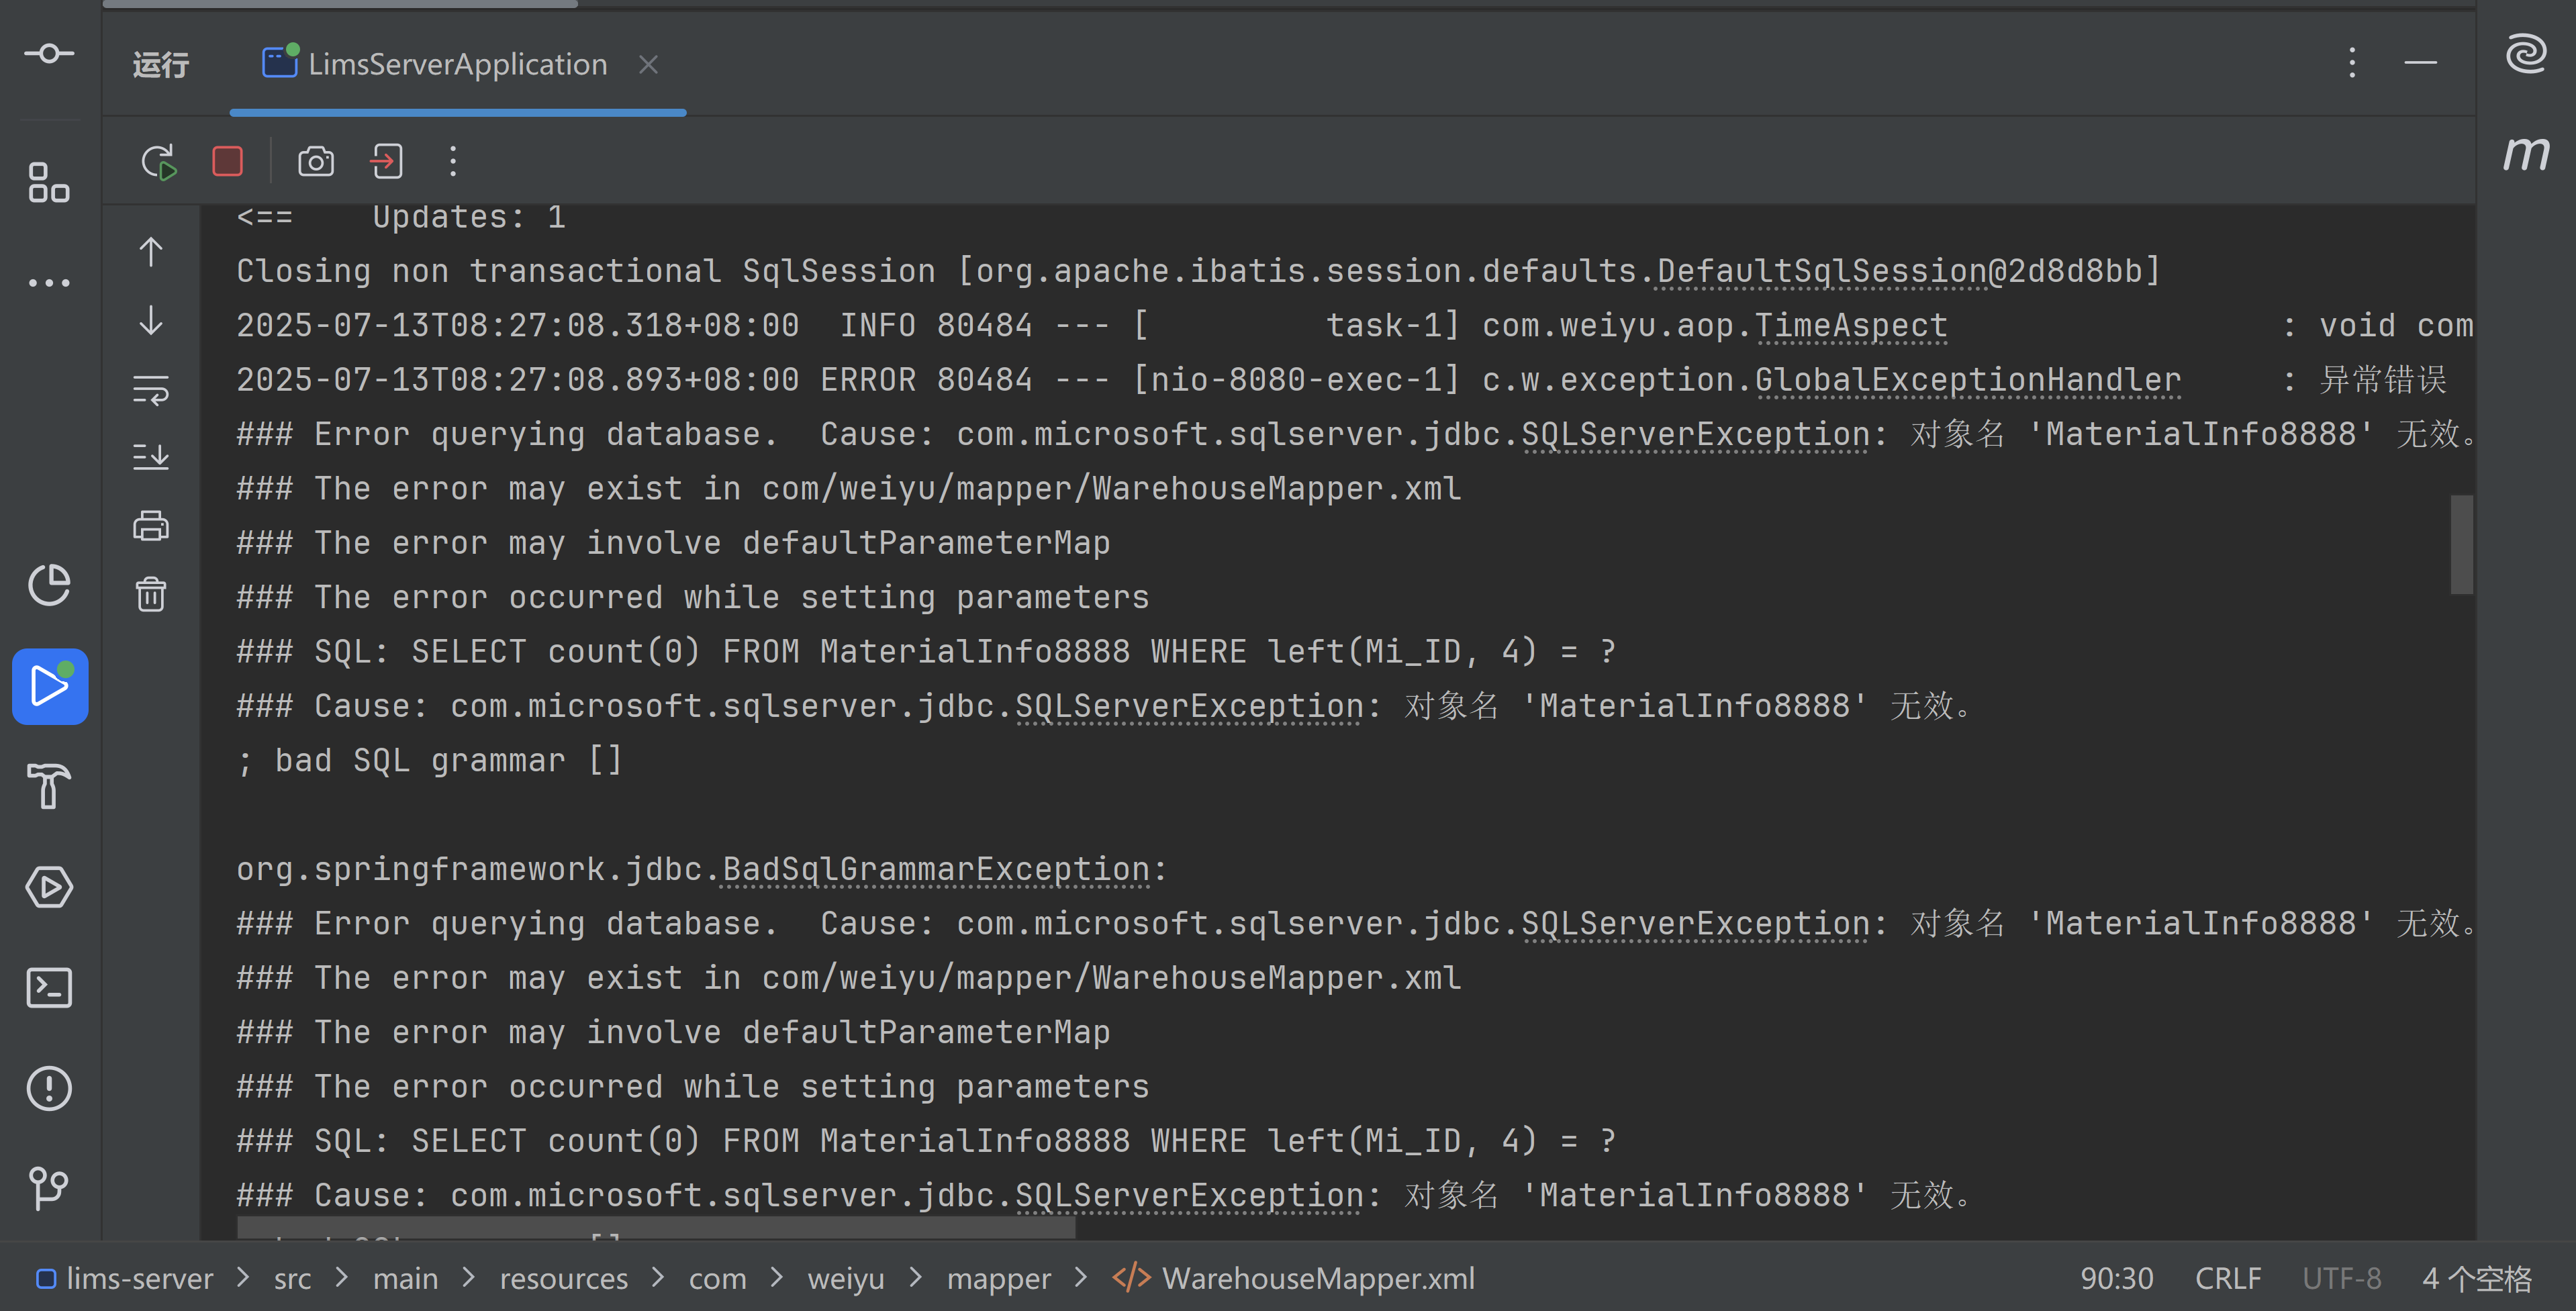Click the down arrow in the console gutter

(x=151, y=321)
